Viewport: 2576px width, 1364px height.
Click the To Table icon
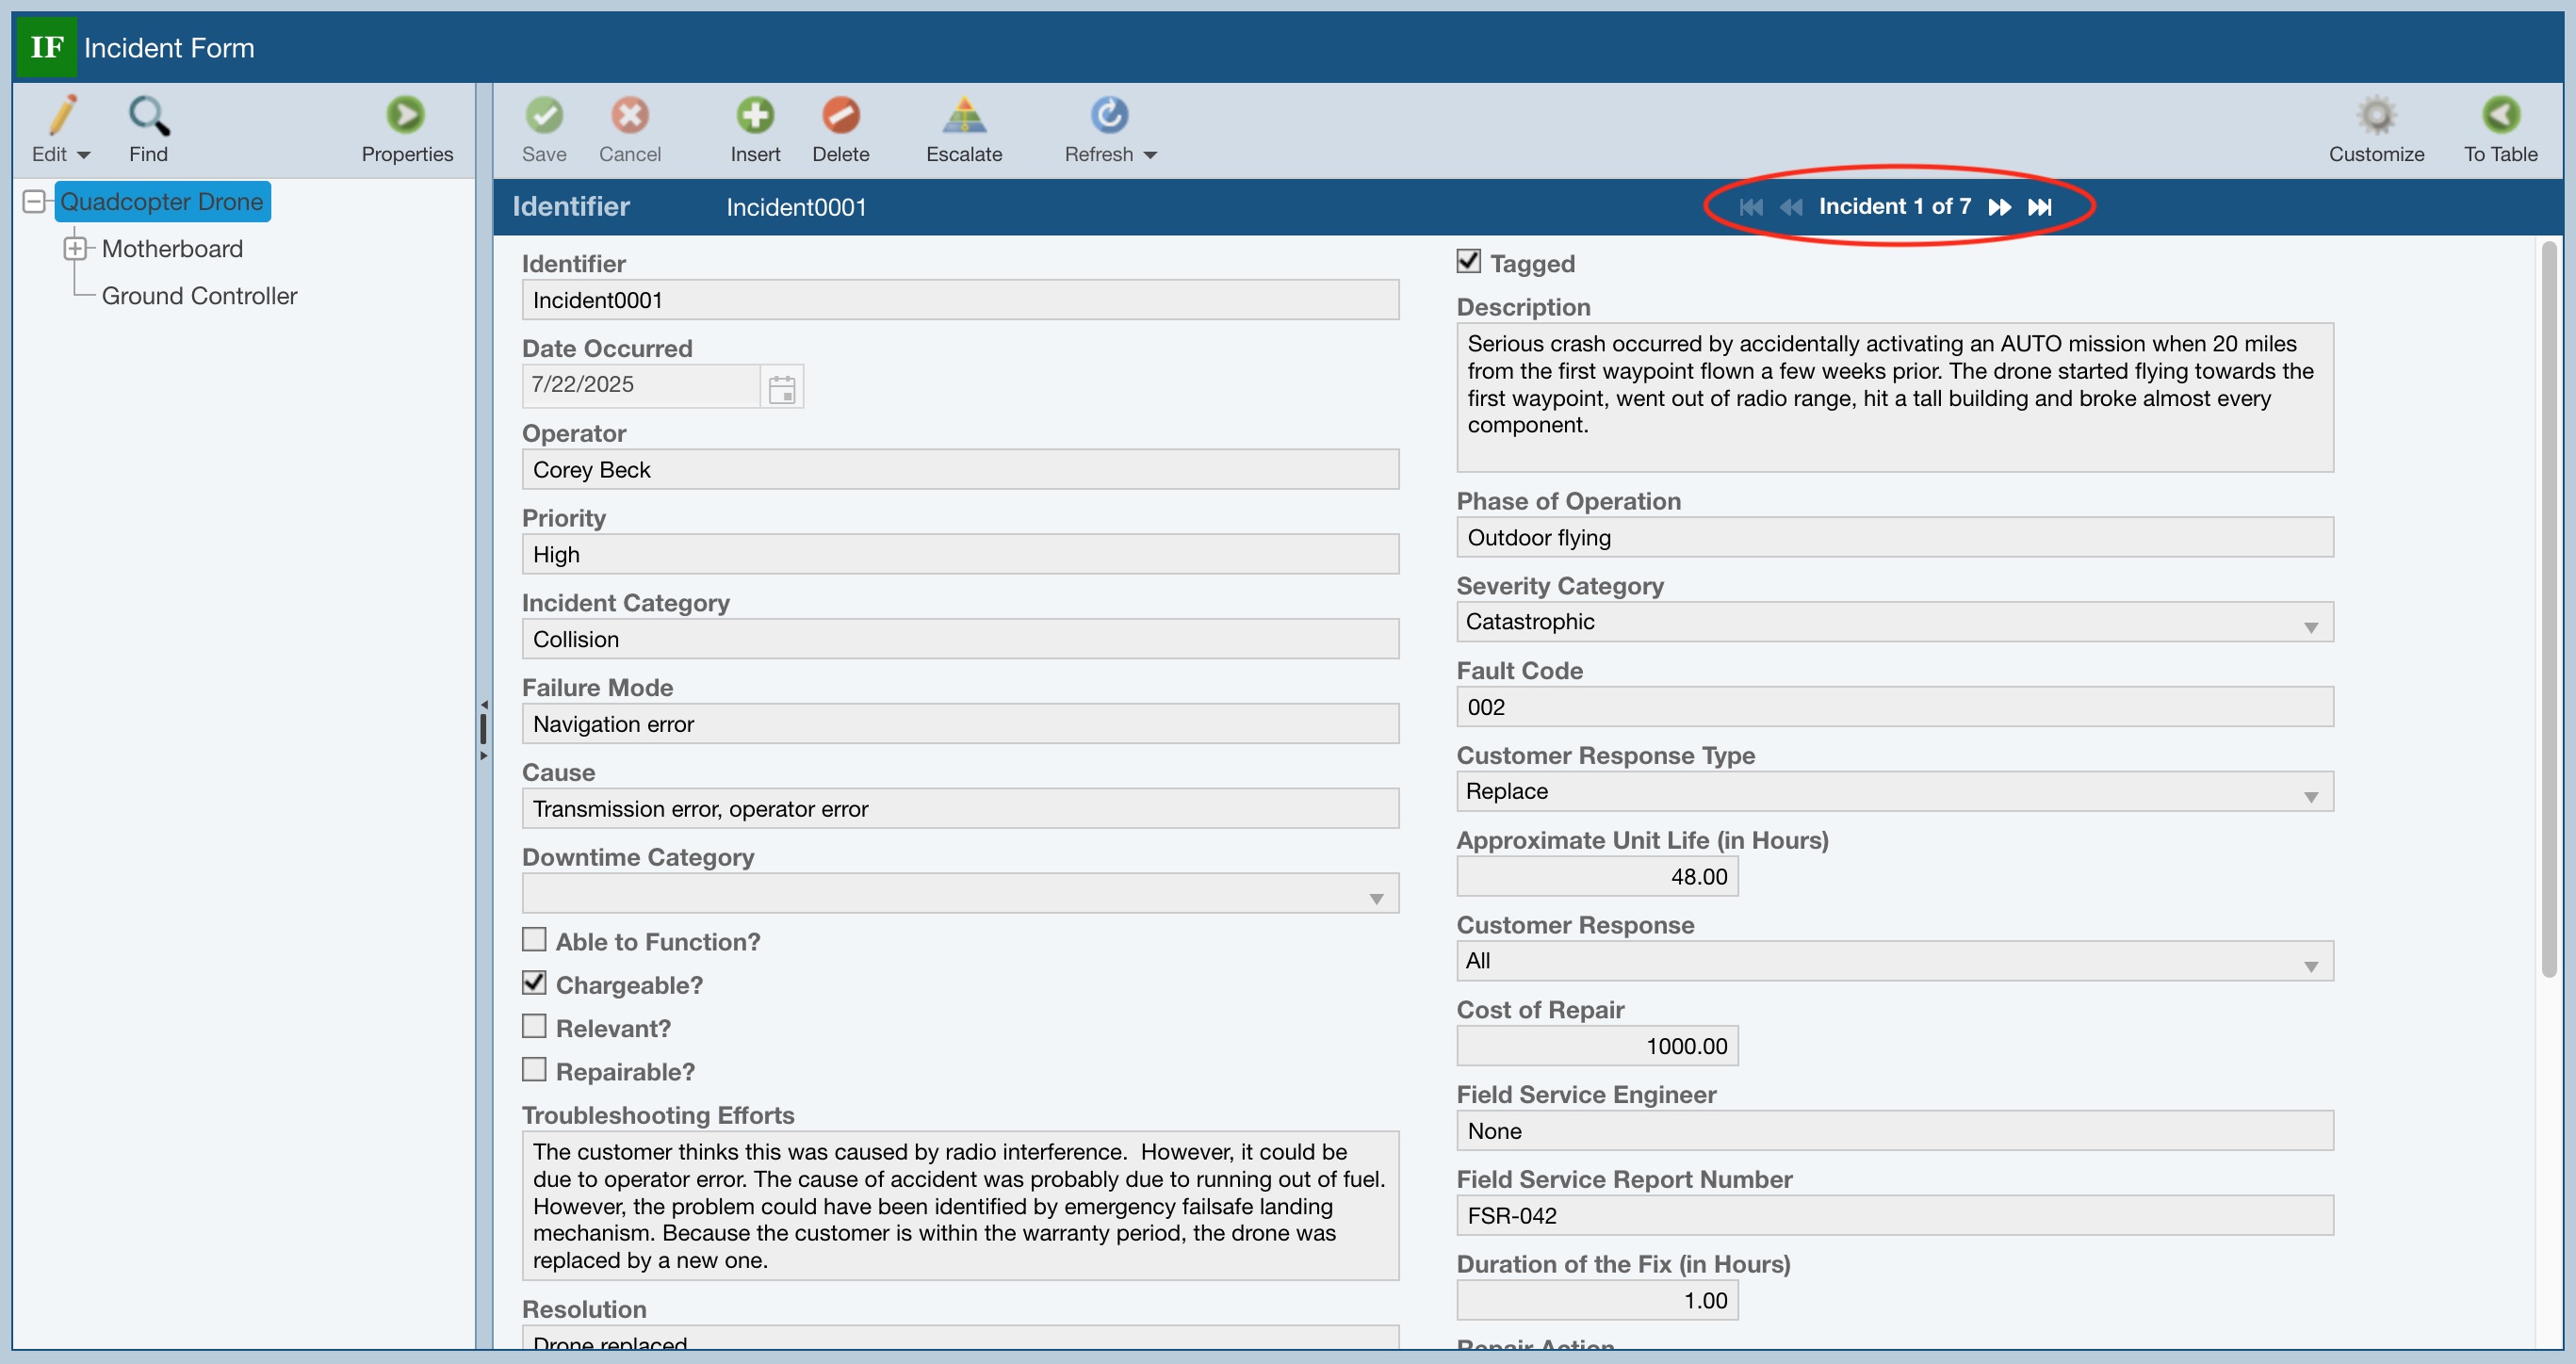click(x=2500, y=116)
